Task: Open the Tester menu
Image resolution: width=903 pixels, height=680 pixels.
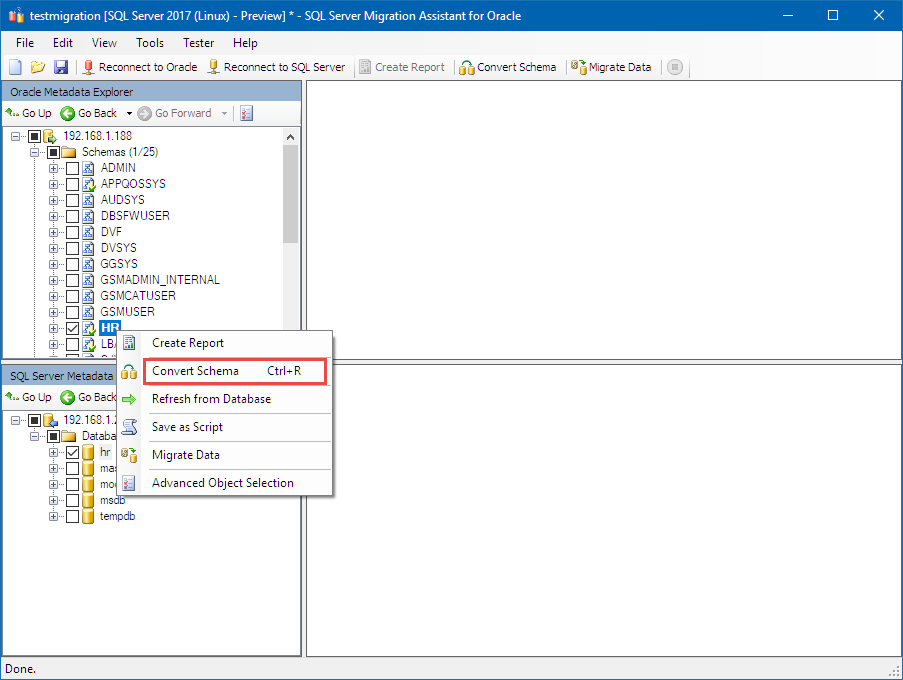Action: coord(198,43)
